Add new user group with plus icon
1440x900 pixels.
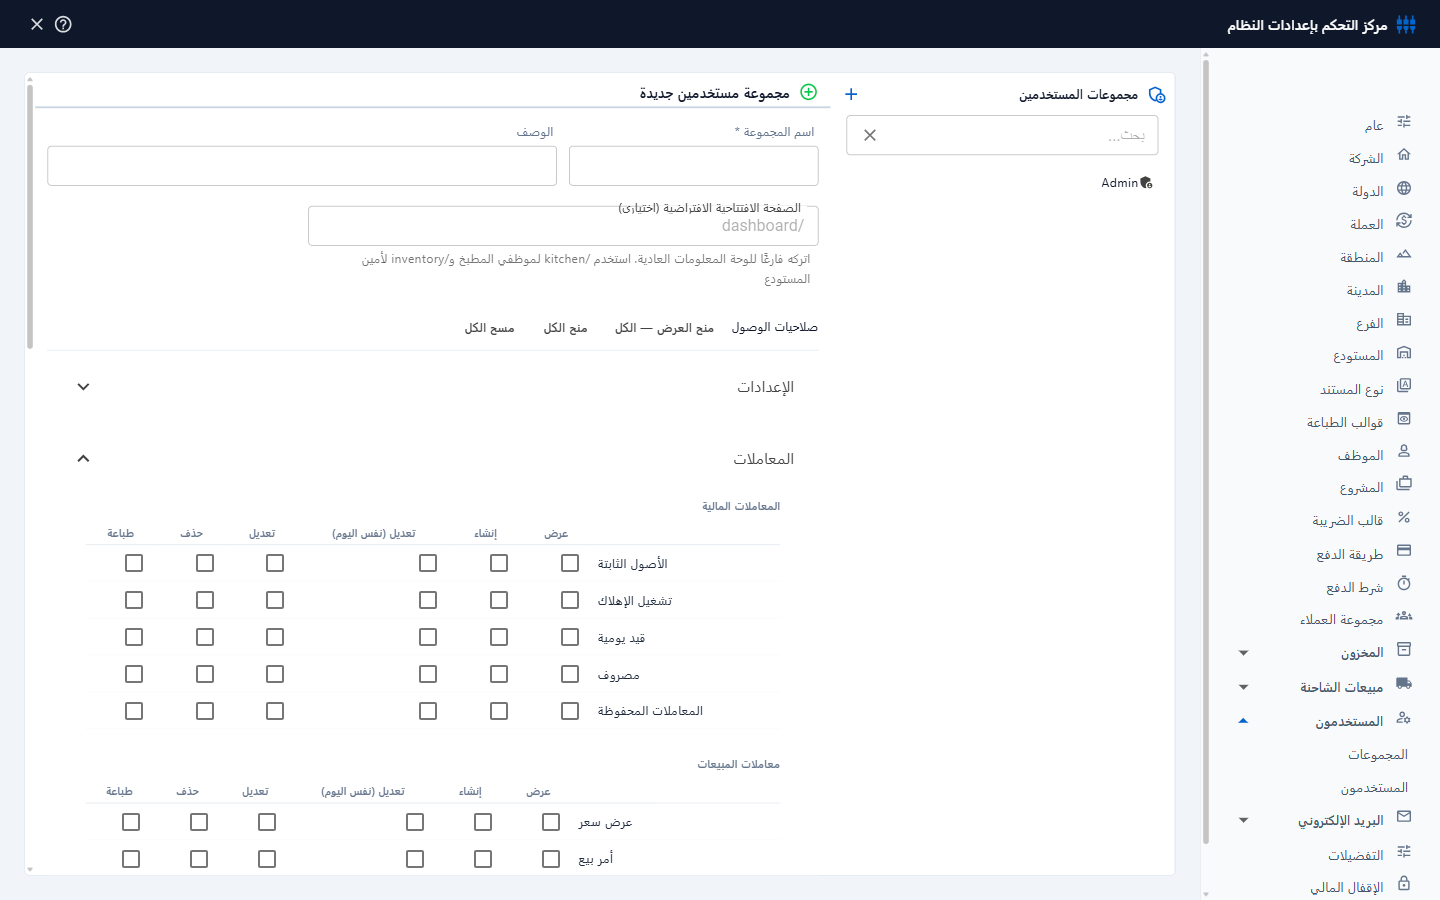(x=851, y=94)
